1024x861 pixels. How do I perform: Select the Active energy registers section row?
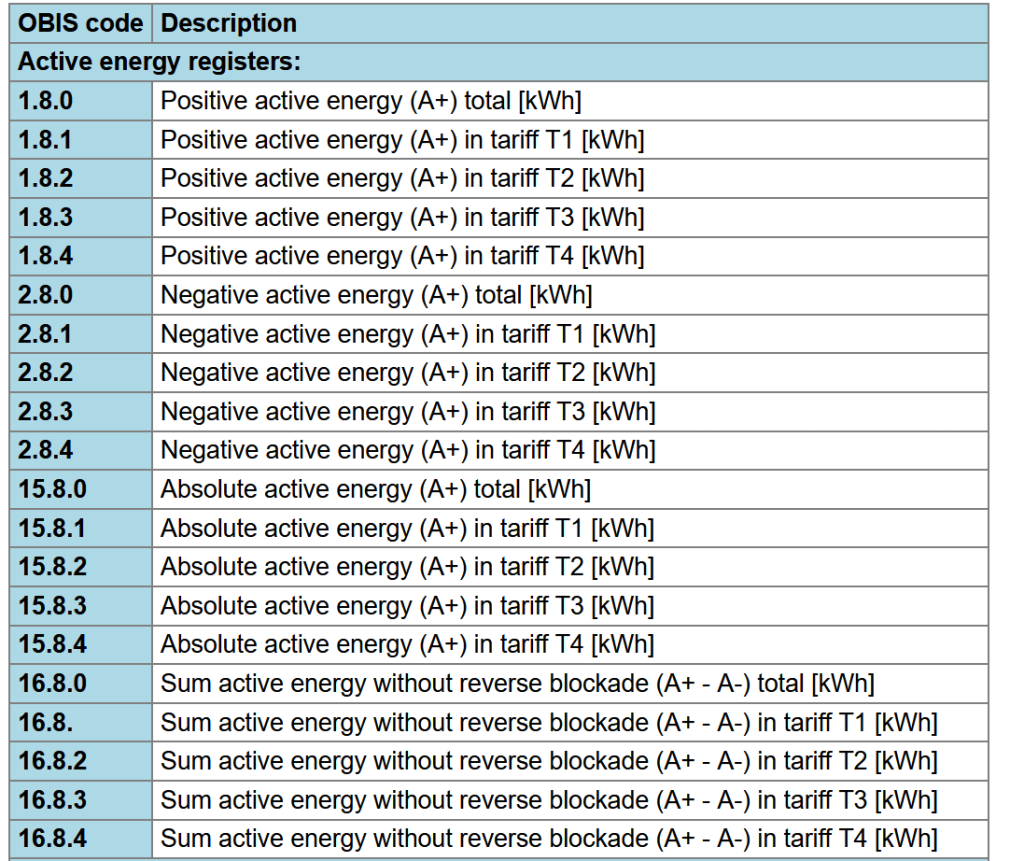tap(499, 62)
